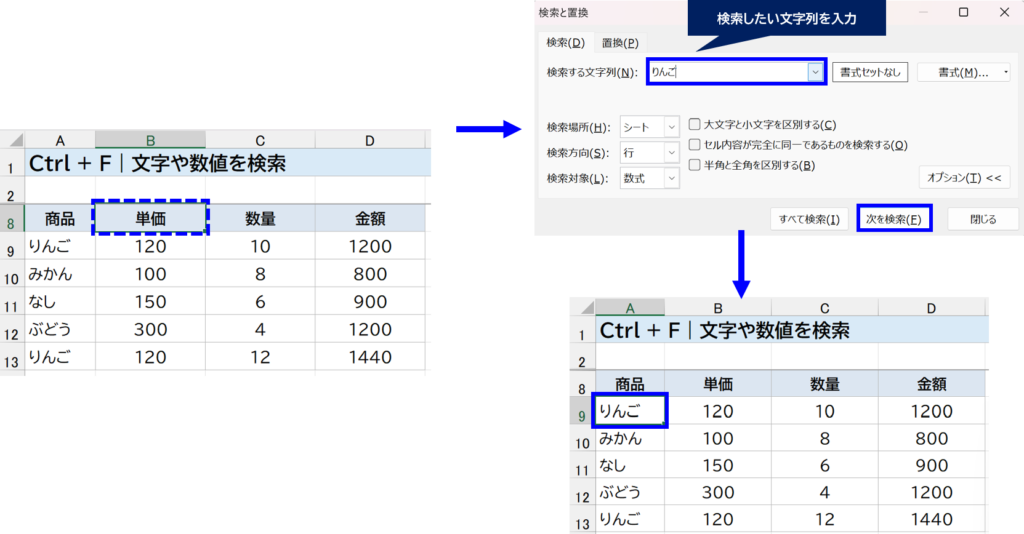Select column A header in lower-right spreadsheet
Screen dimensions: 1024x534
pos(630,307)
